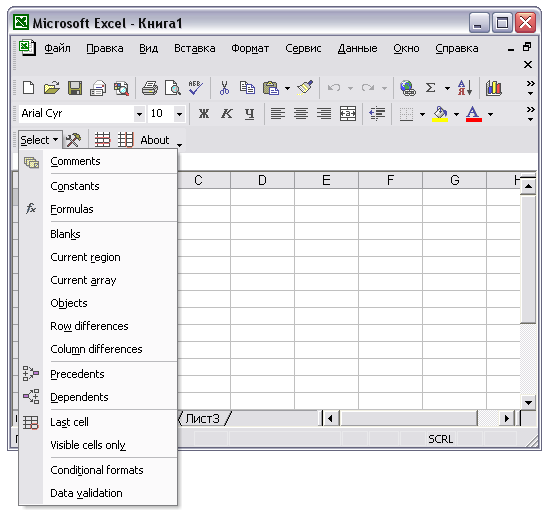Run the spelling check icon
Viewport: 546px width, 512px height.
point(195,88)
